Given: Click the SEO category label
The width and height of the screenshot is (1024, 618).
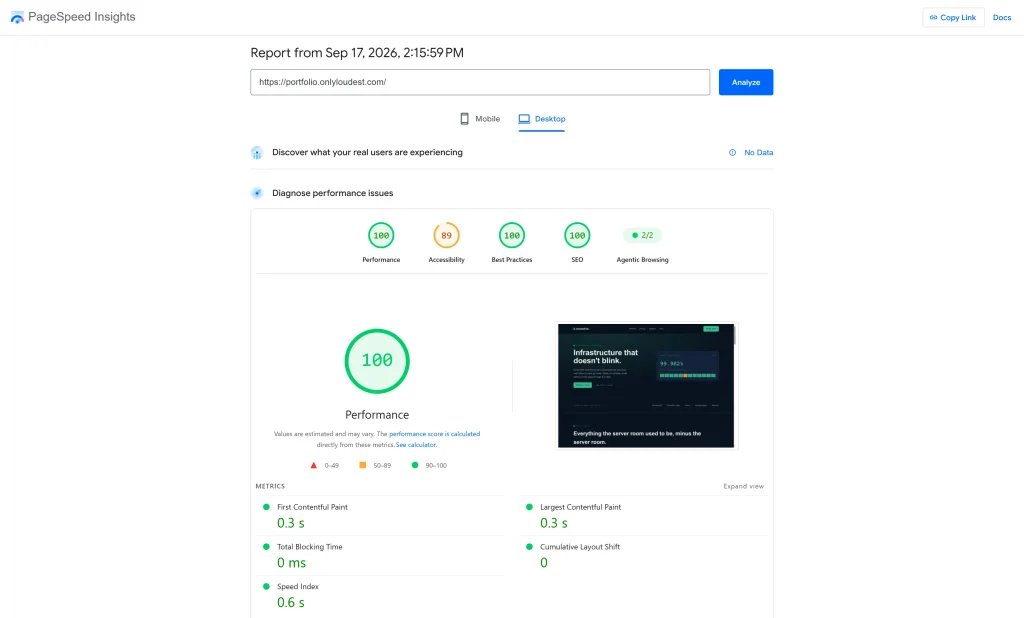Looking at the screenshot, I should coord(577,260).
